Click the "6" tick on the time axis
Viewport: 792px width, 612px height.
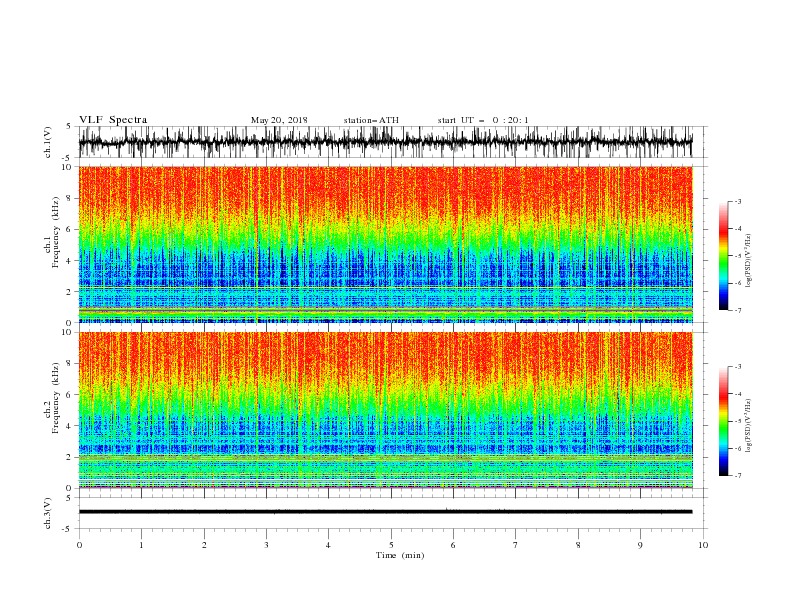(x=453, y=545)
